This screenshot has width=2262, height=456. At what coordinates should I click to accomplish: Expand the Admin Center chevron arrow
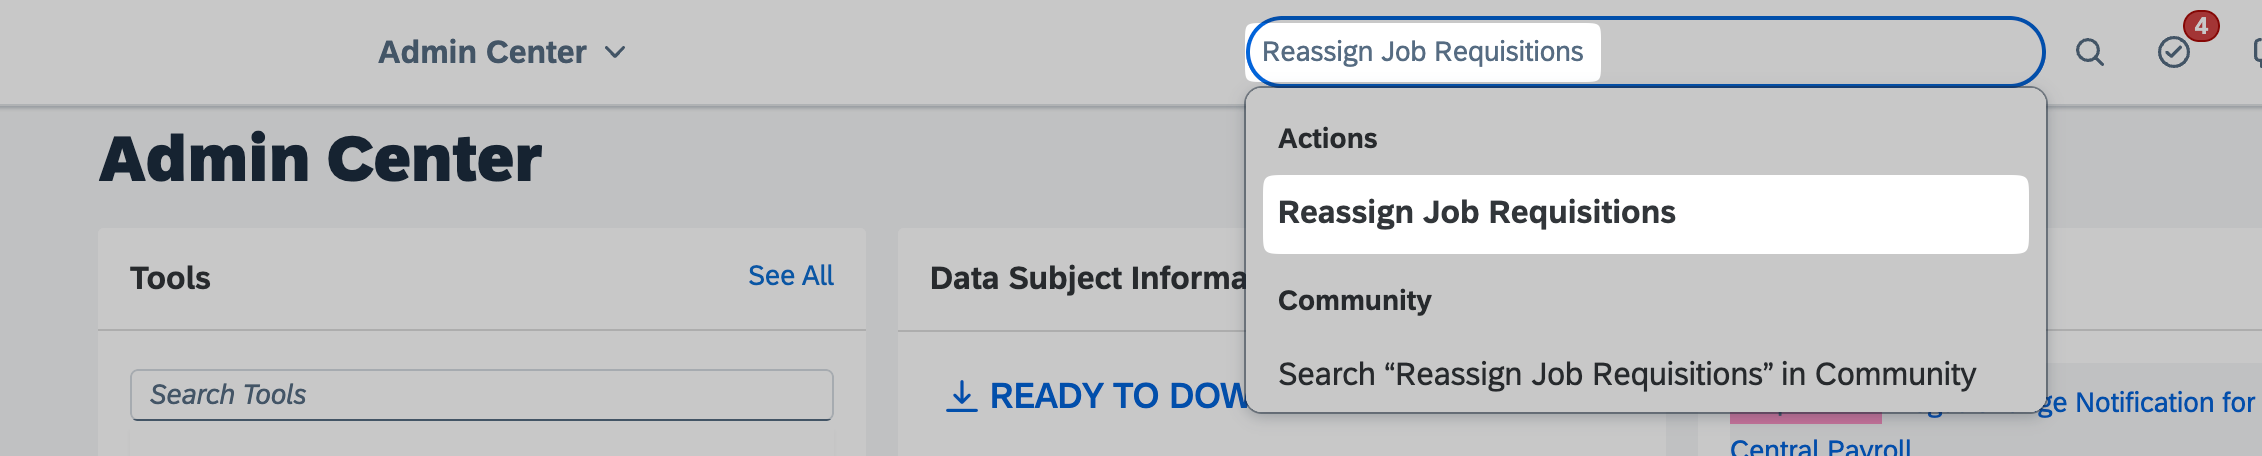[616, 52]
